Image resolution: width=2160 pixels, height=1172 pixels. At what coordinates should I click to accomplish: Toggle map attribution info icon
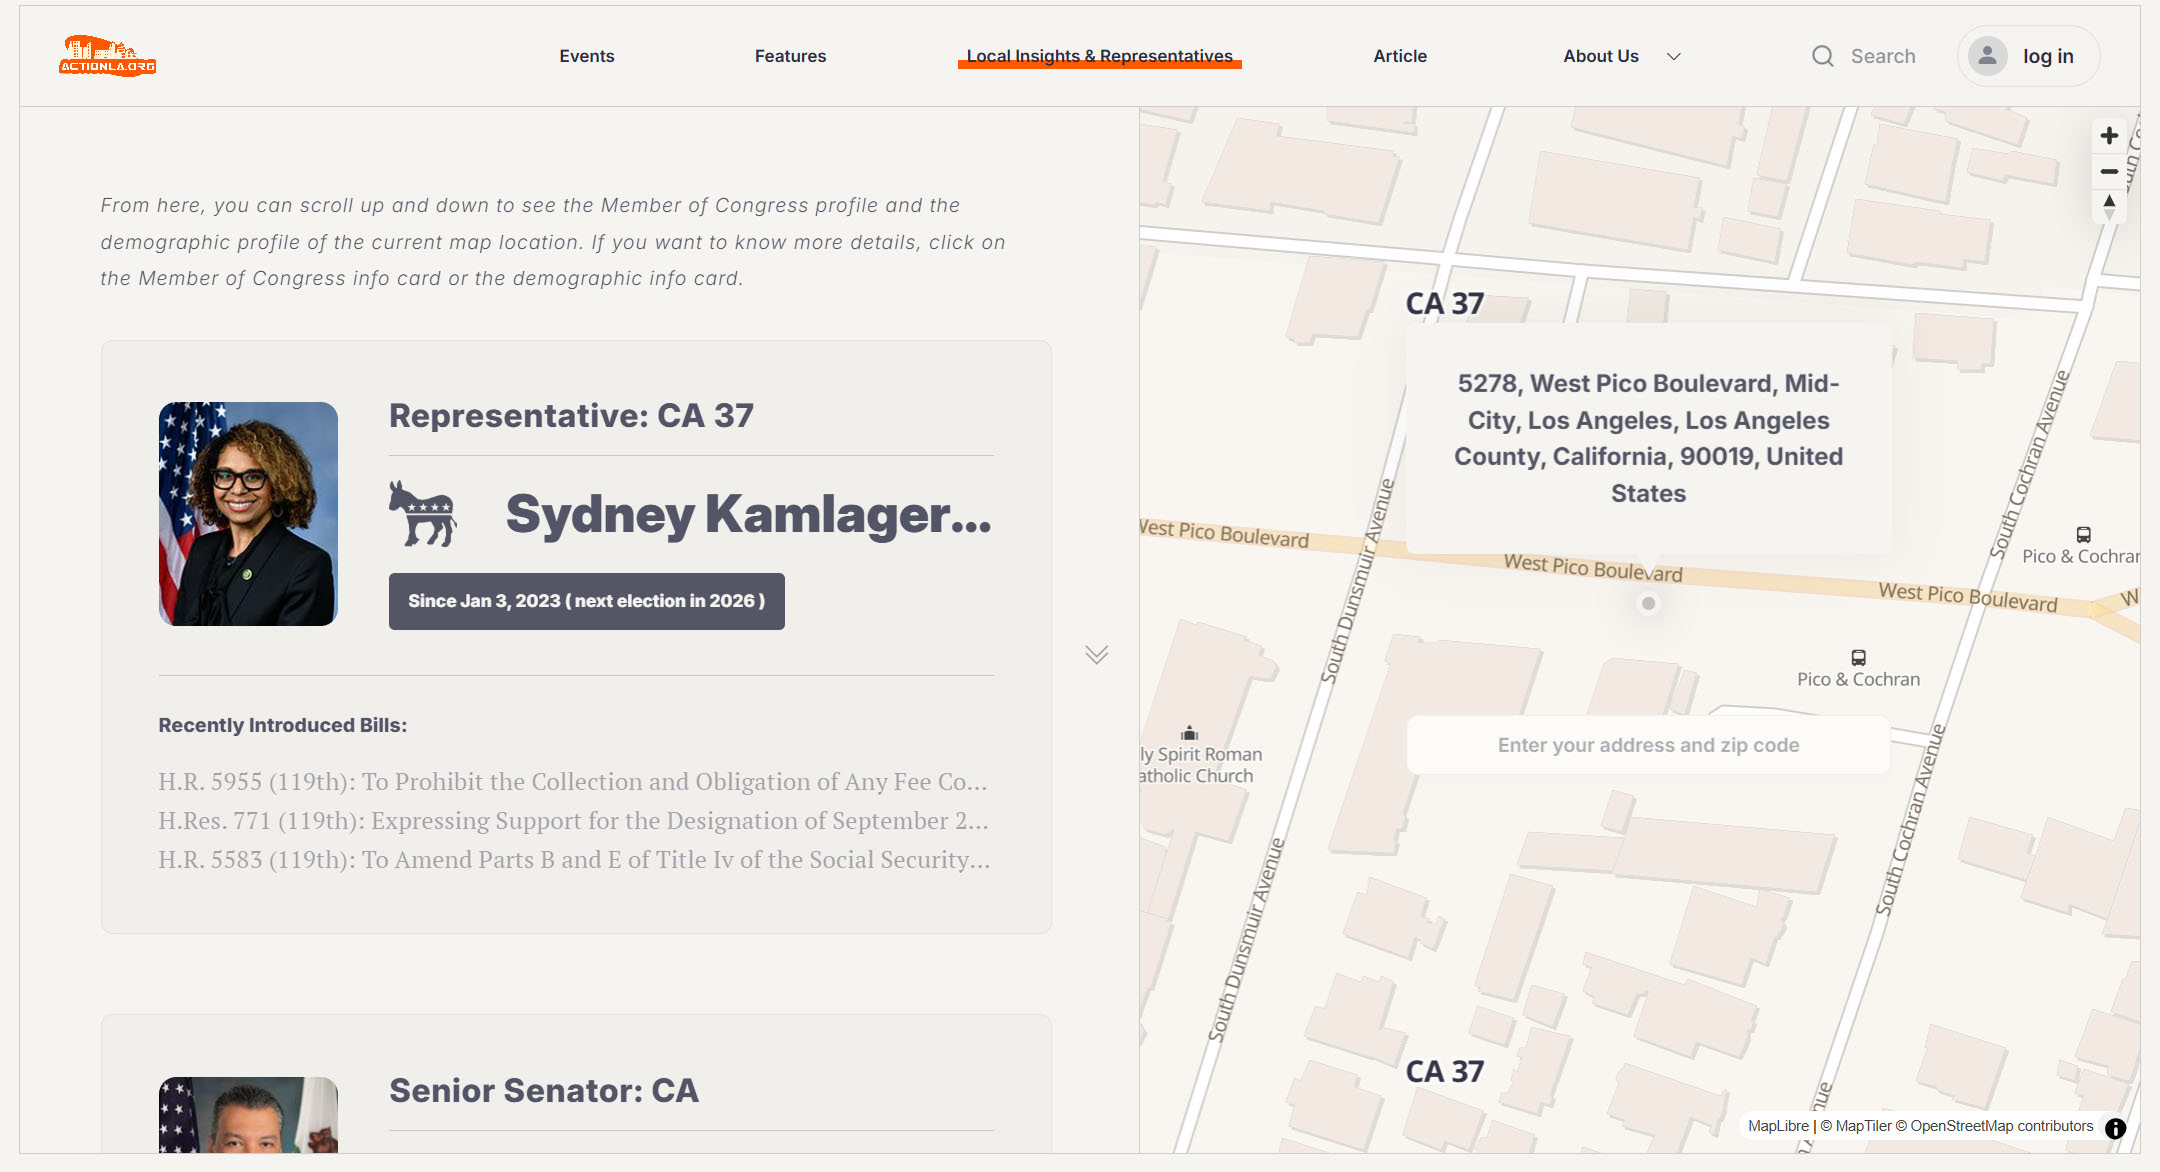coord(2115,1128)
